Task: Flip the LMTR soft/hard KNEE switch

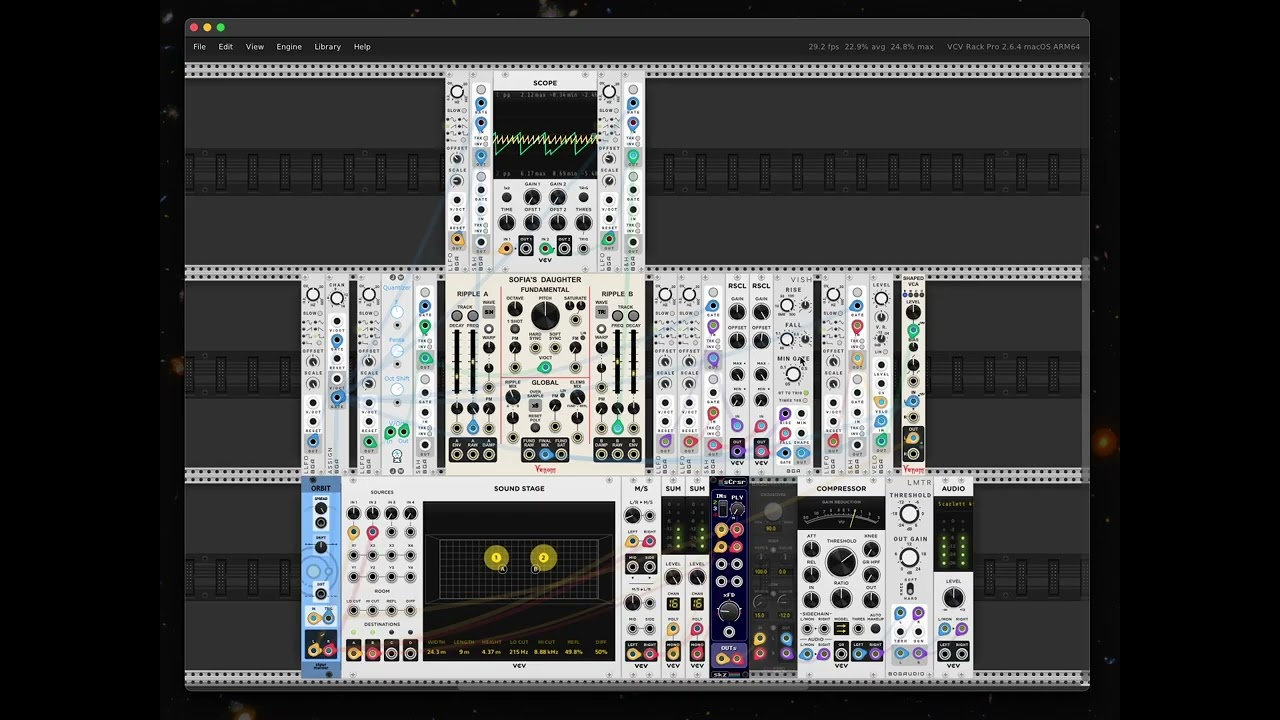Action: [x=909, y=588]
